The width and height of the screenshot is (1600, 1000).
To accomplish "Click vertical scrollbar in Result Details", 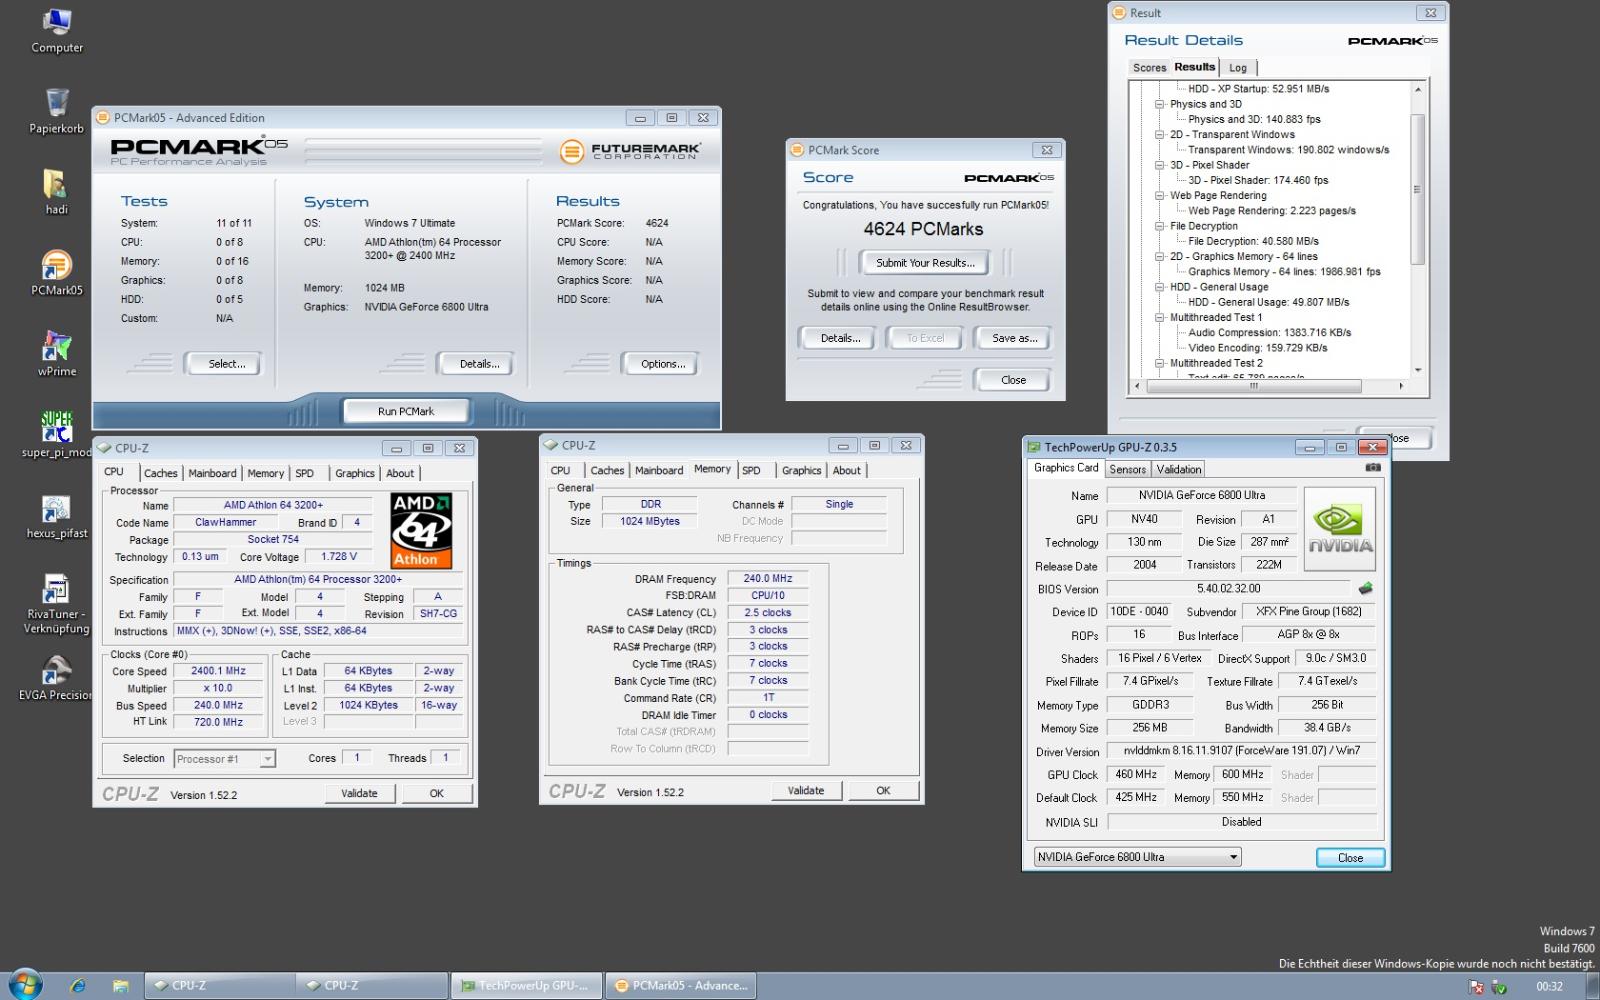I will click(x=1417, y=190).
